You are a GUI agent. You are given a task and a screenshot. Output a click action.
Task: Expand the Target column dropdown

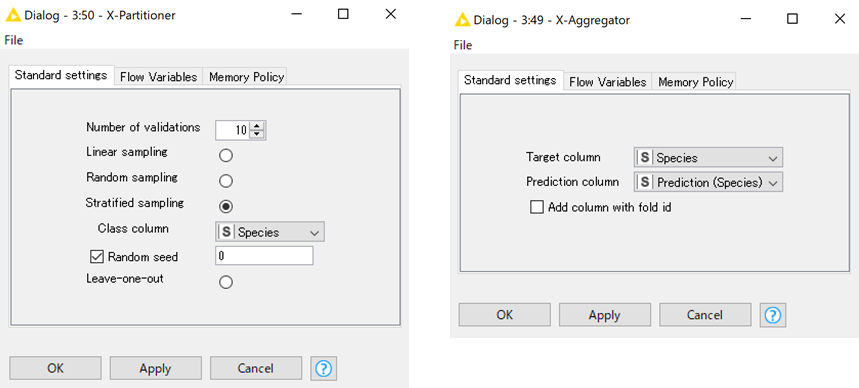708,157
